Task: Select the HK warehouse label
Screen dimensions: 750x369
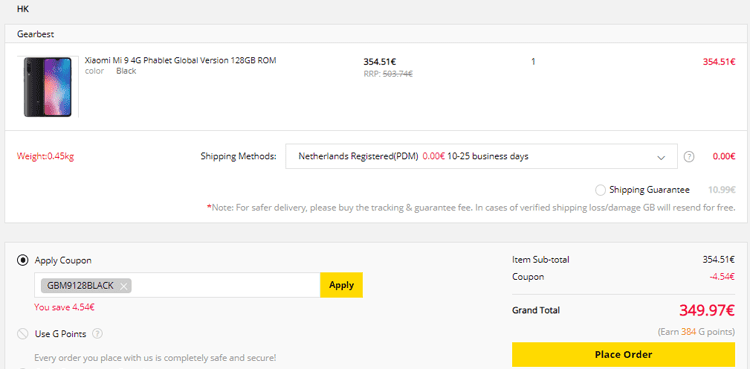Action: [x=23, y=9]
